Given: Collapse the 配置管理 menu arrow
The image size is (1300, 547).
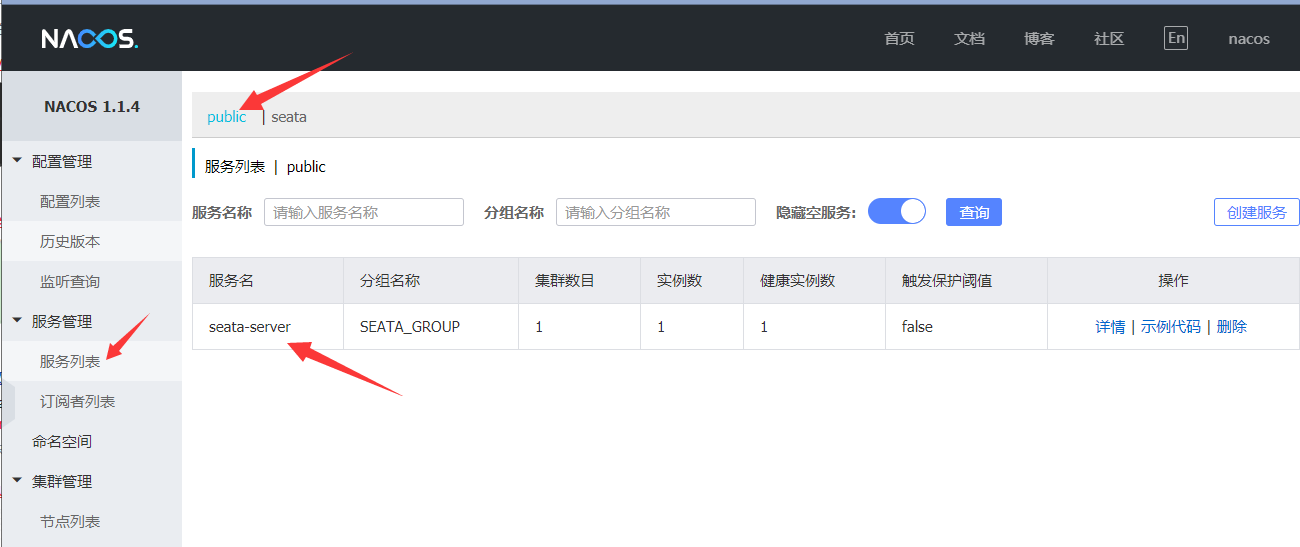Looking at the screenshot, I should pyautogui.click(x=17, y=160).
